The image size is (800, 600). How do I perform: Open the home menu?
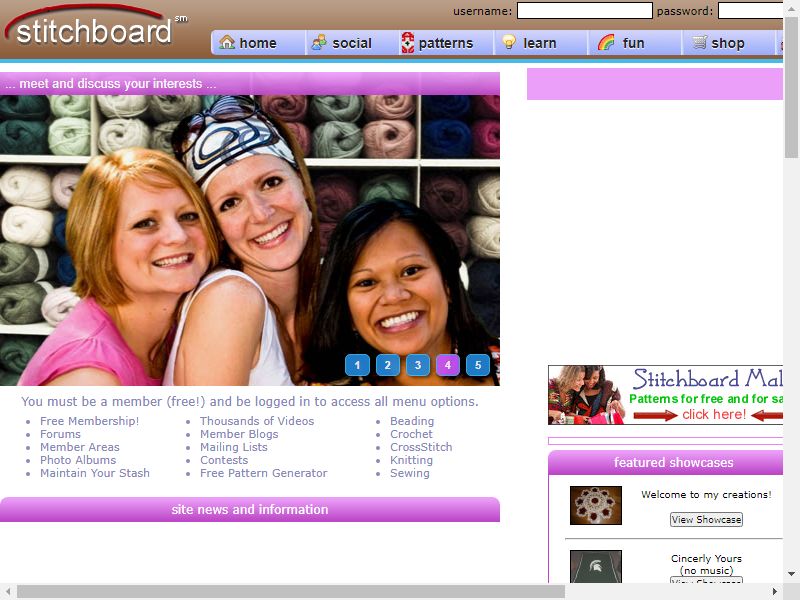(259, 43)
